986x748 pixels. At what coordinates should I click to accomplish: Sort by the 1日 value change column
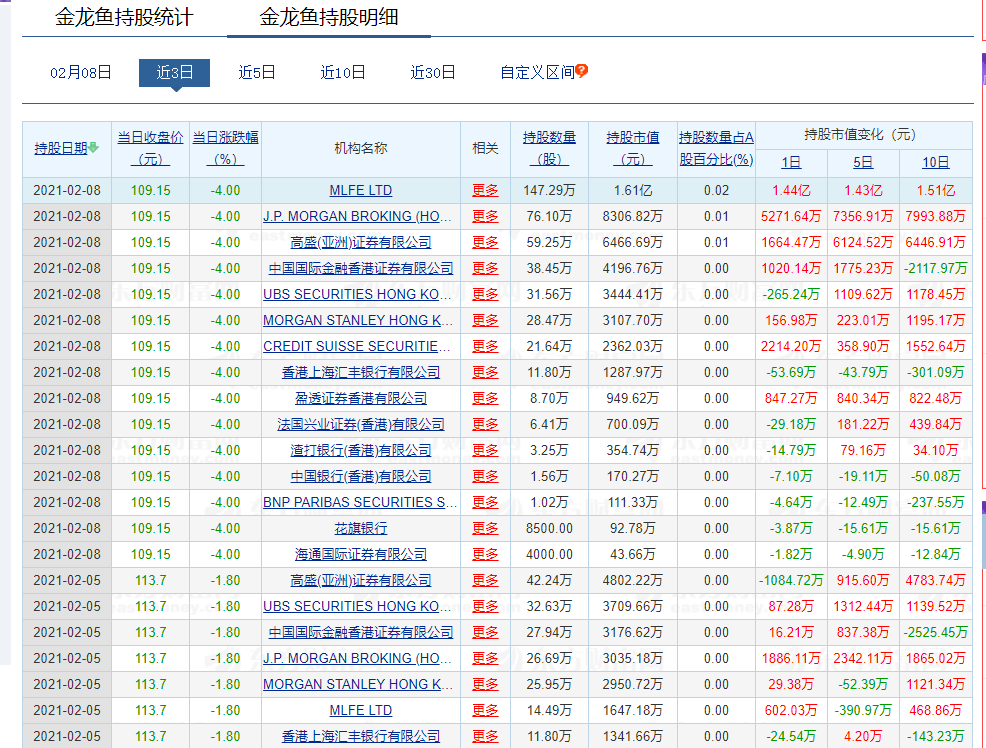tap(791, 162)
